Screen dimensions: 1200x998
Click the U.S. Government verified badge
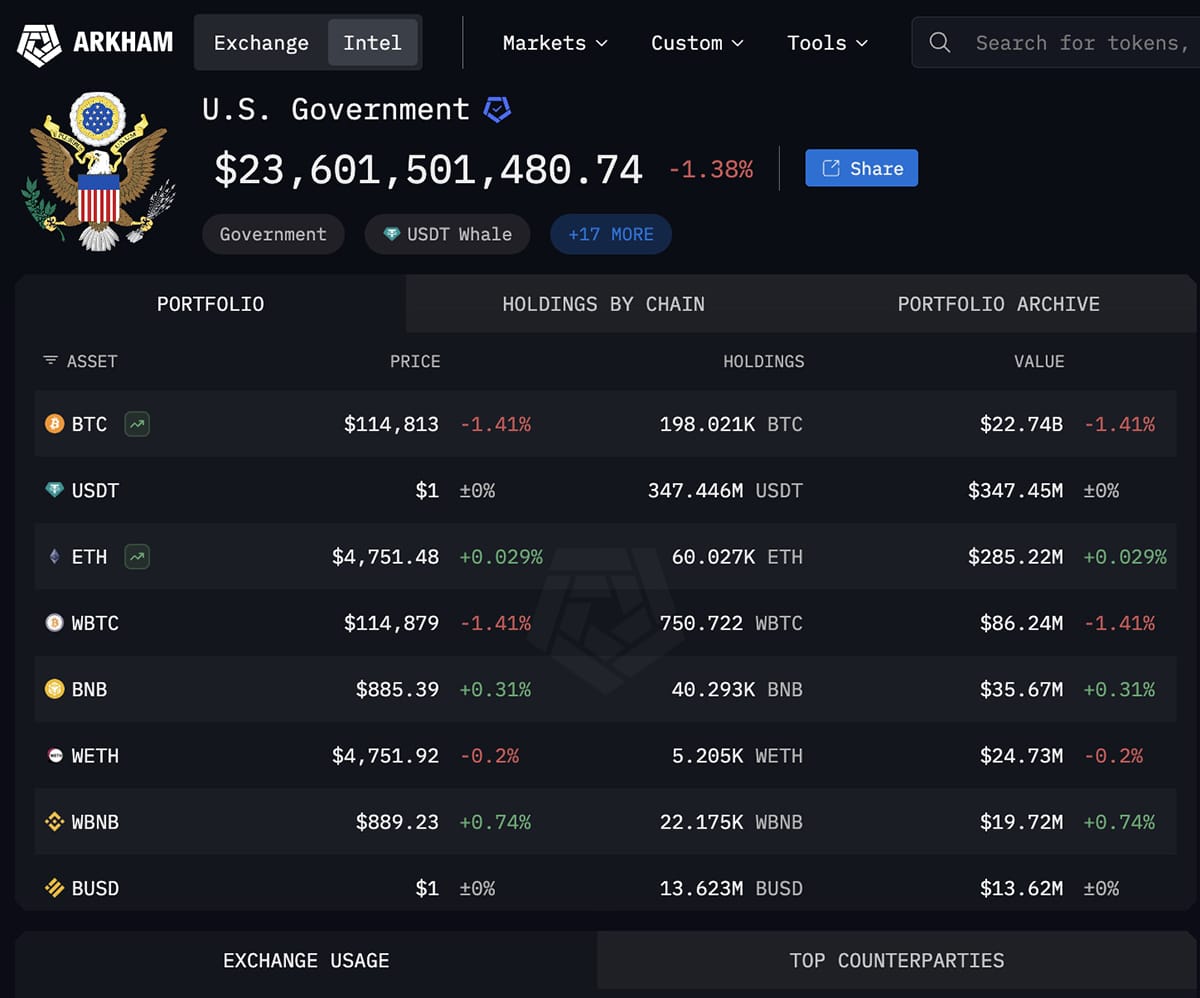click(497, 109)
